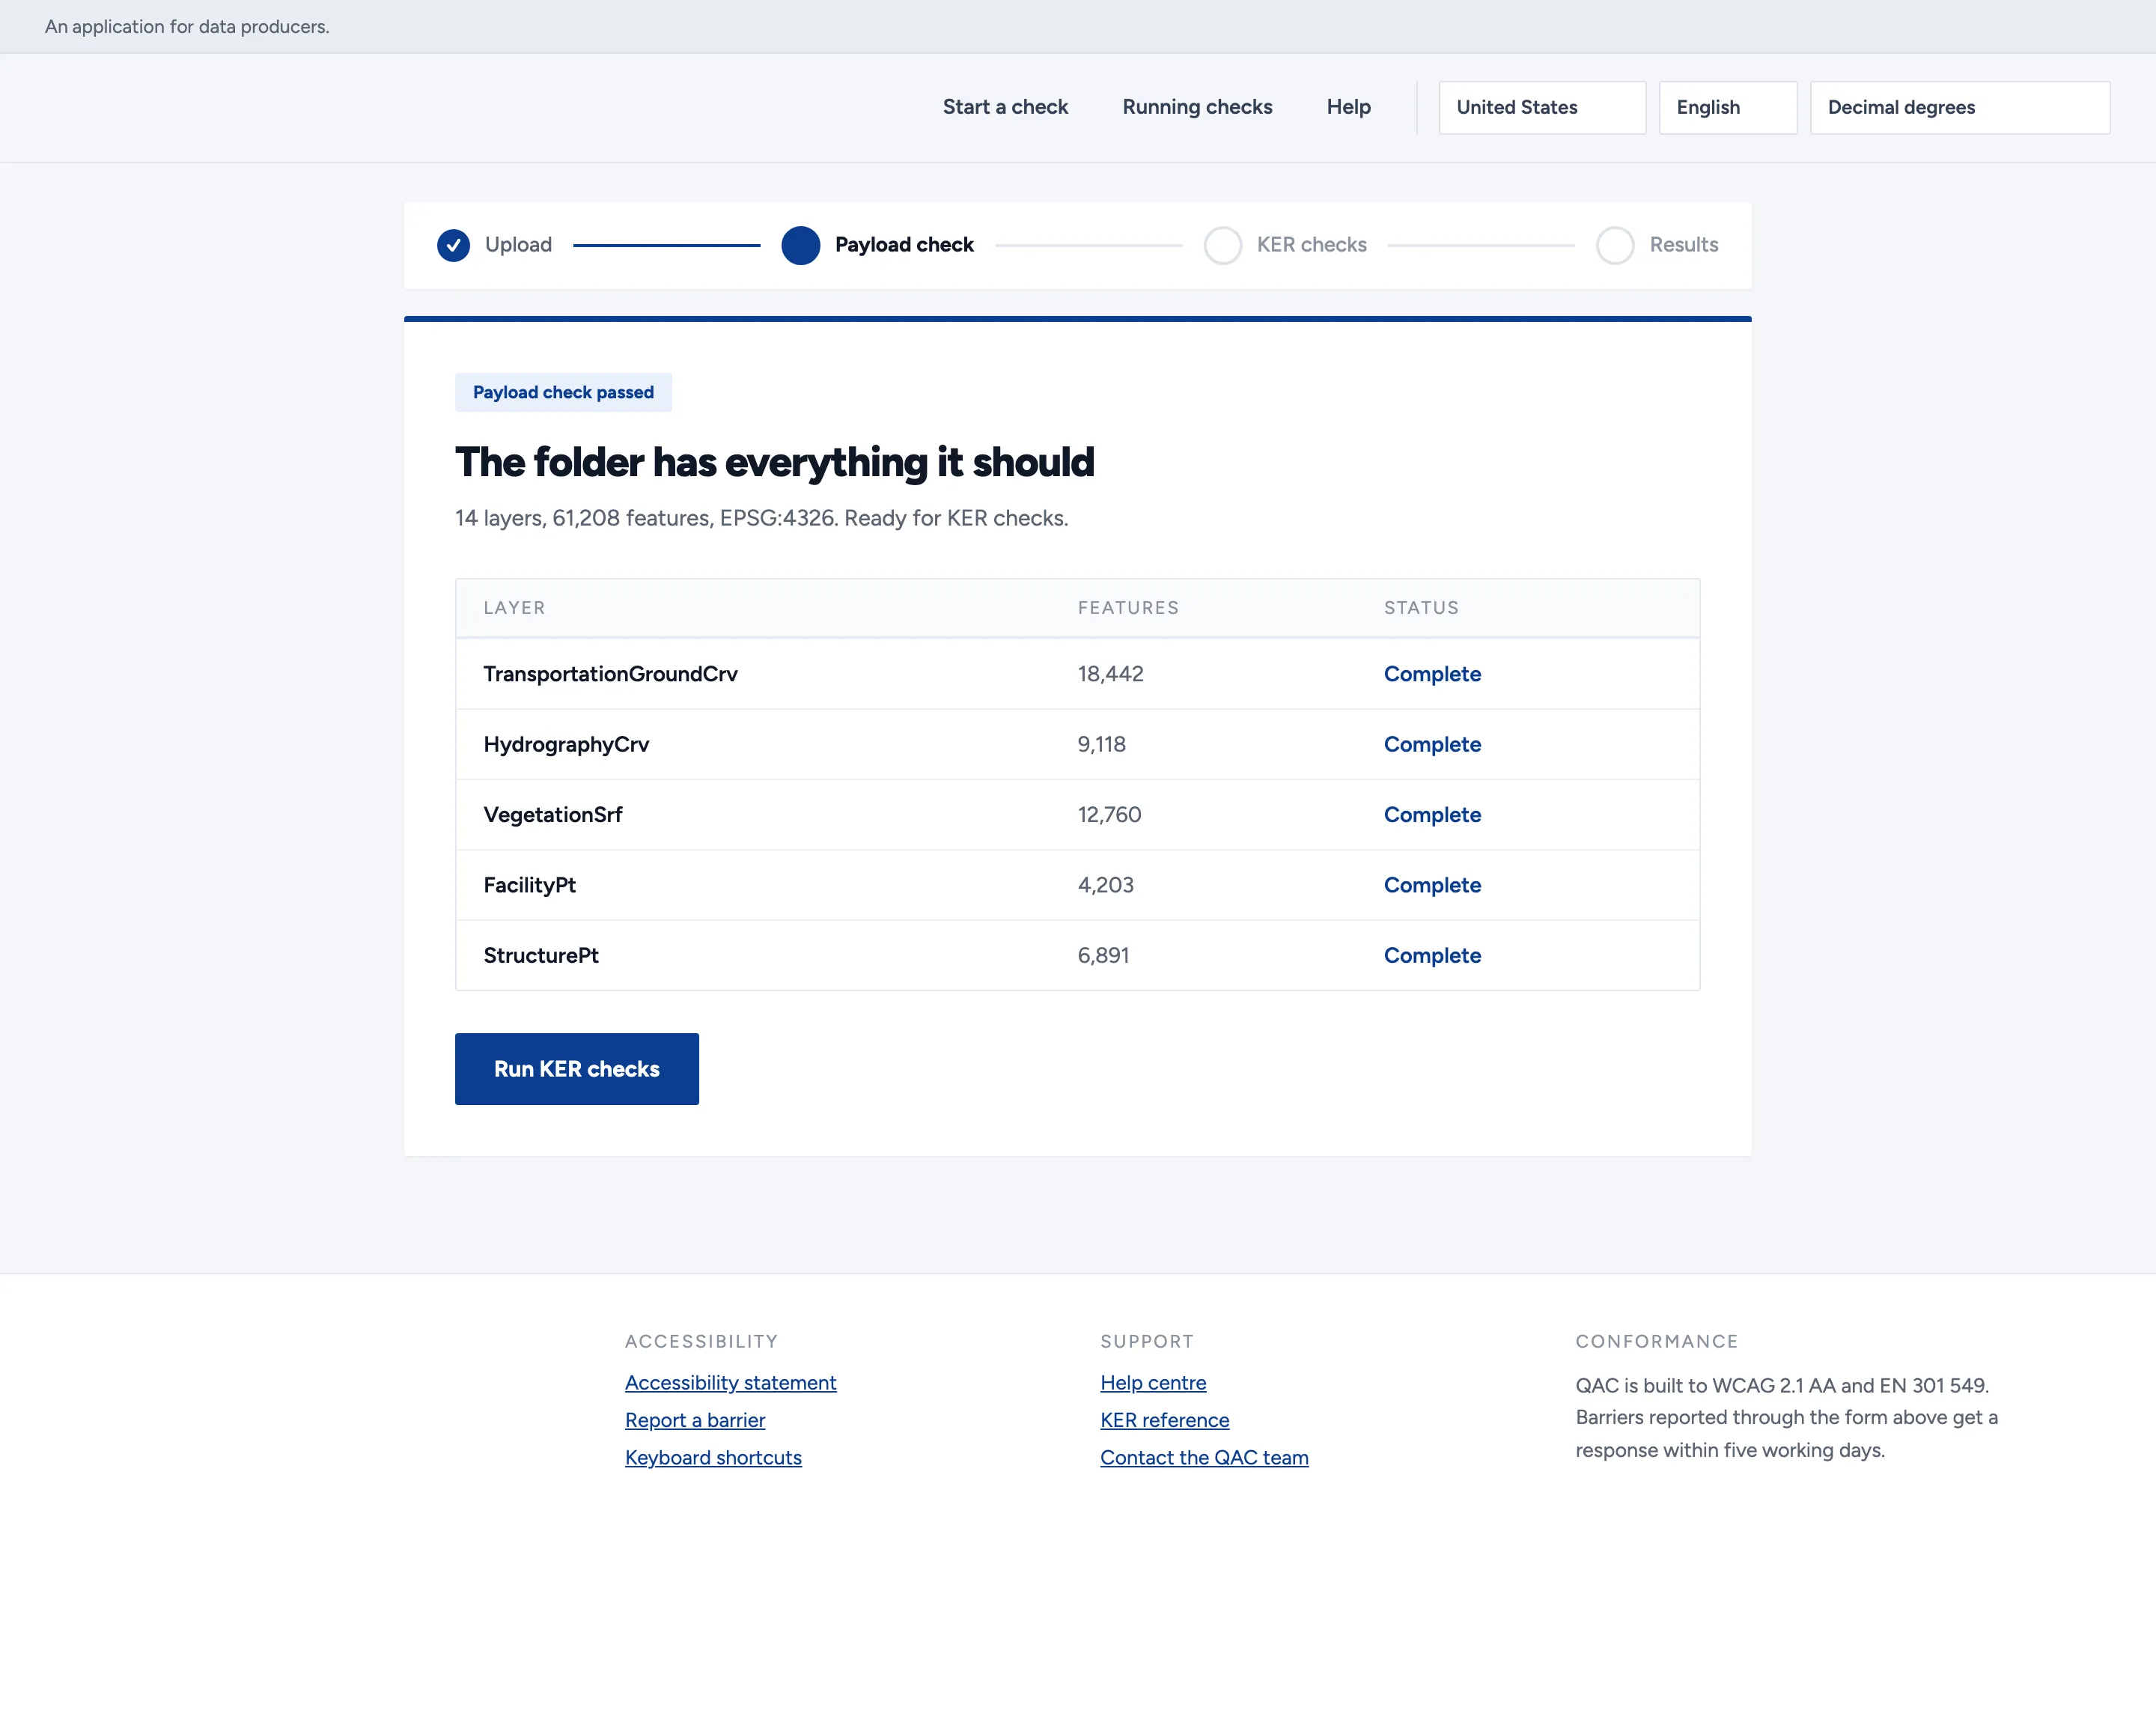Click the 4,203 features value
Viewport: 2156px width, 1716px height.
(1105, 885)
